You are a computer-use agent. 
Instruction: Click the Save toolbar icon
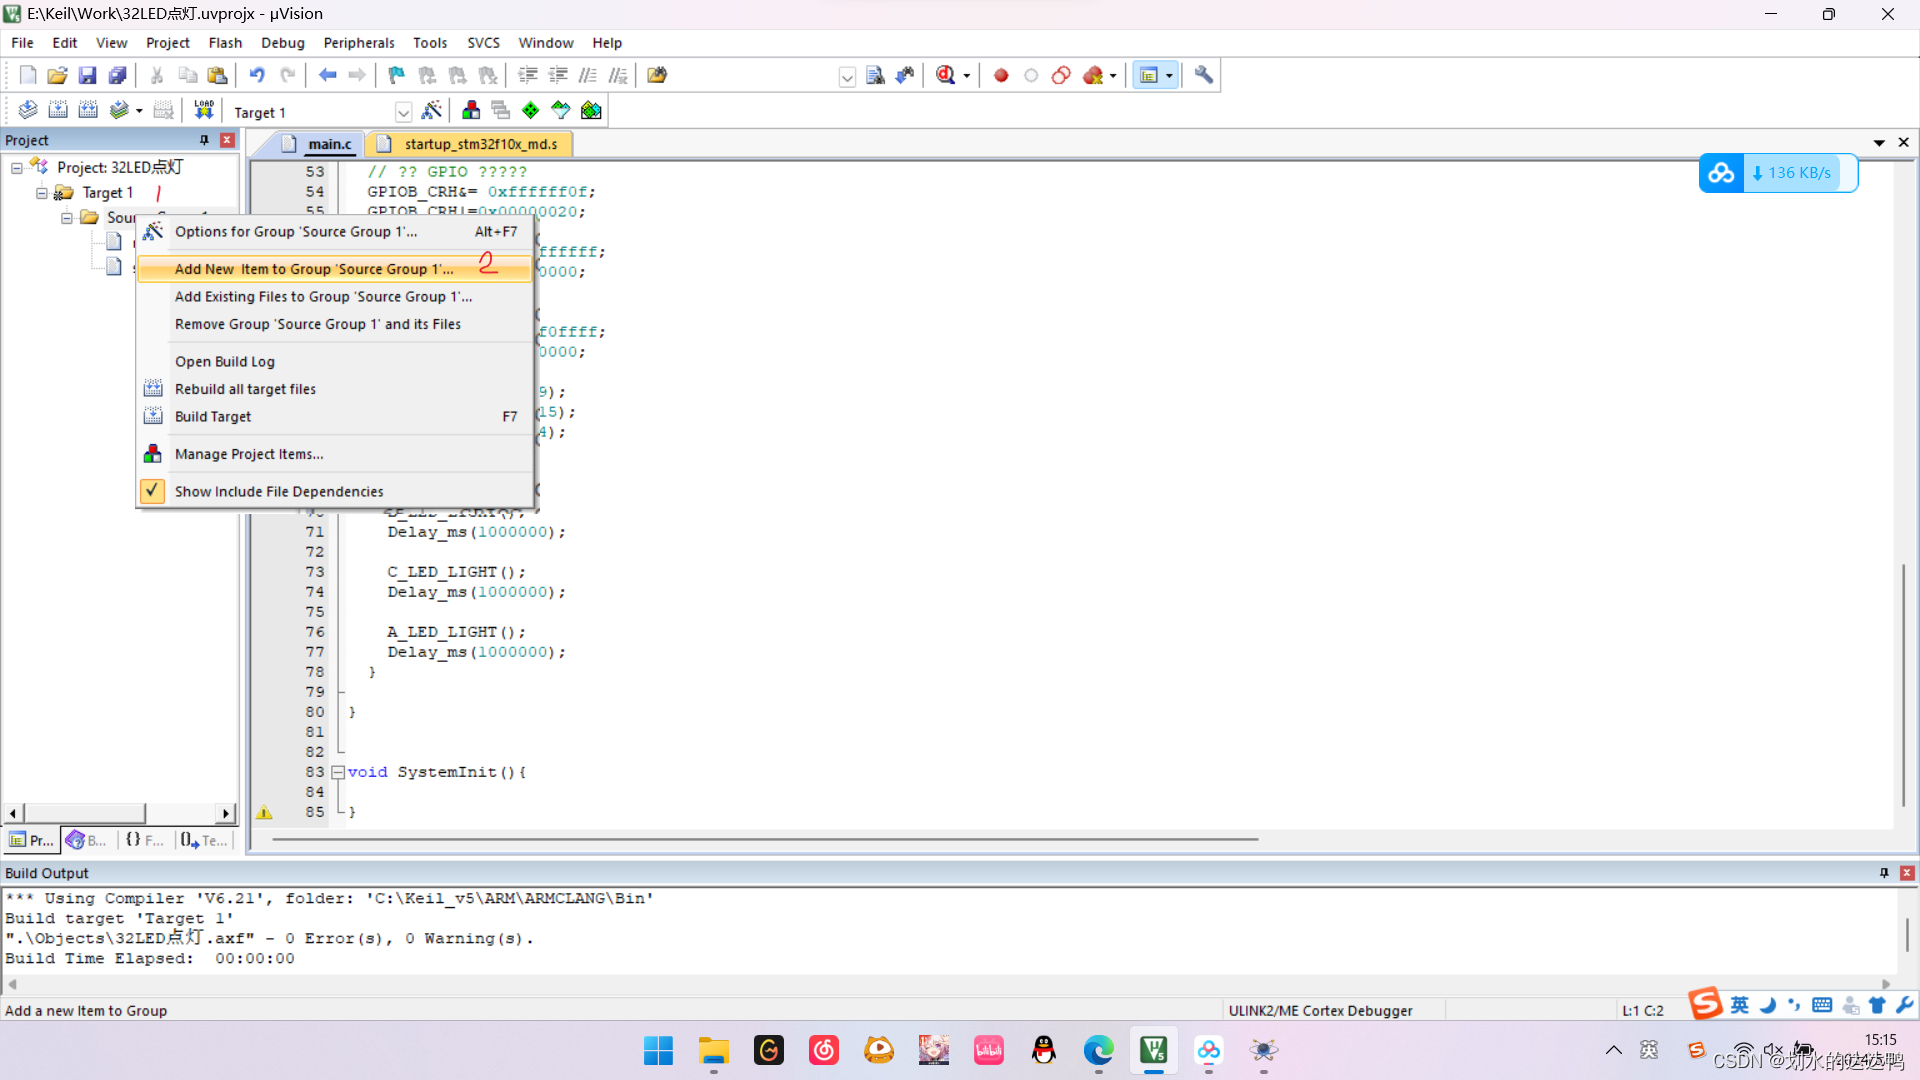87,75
